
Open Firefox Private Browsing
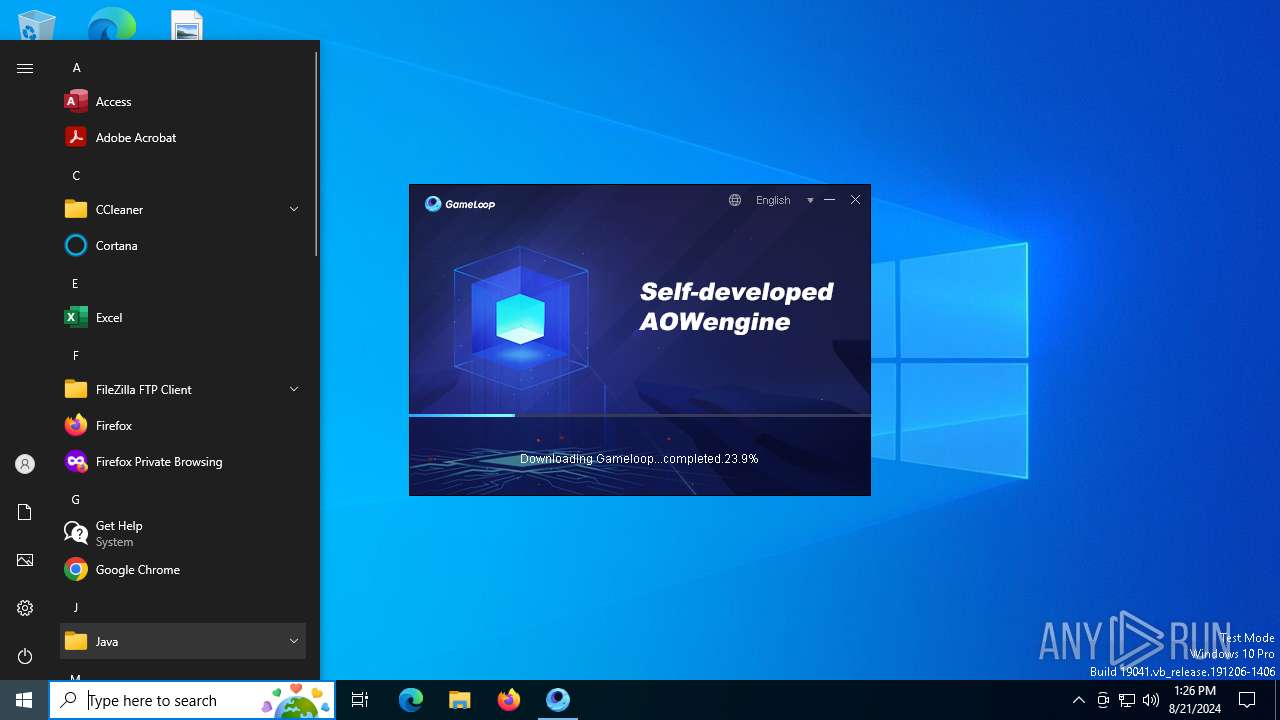[183, 461]
